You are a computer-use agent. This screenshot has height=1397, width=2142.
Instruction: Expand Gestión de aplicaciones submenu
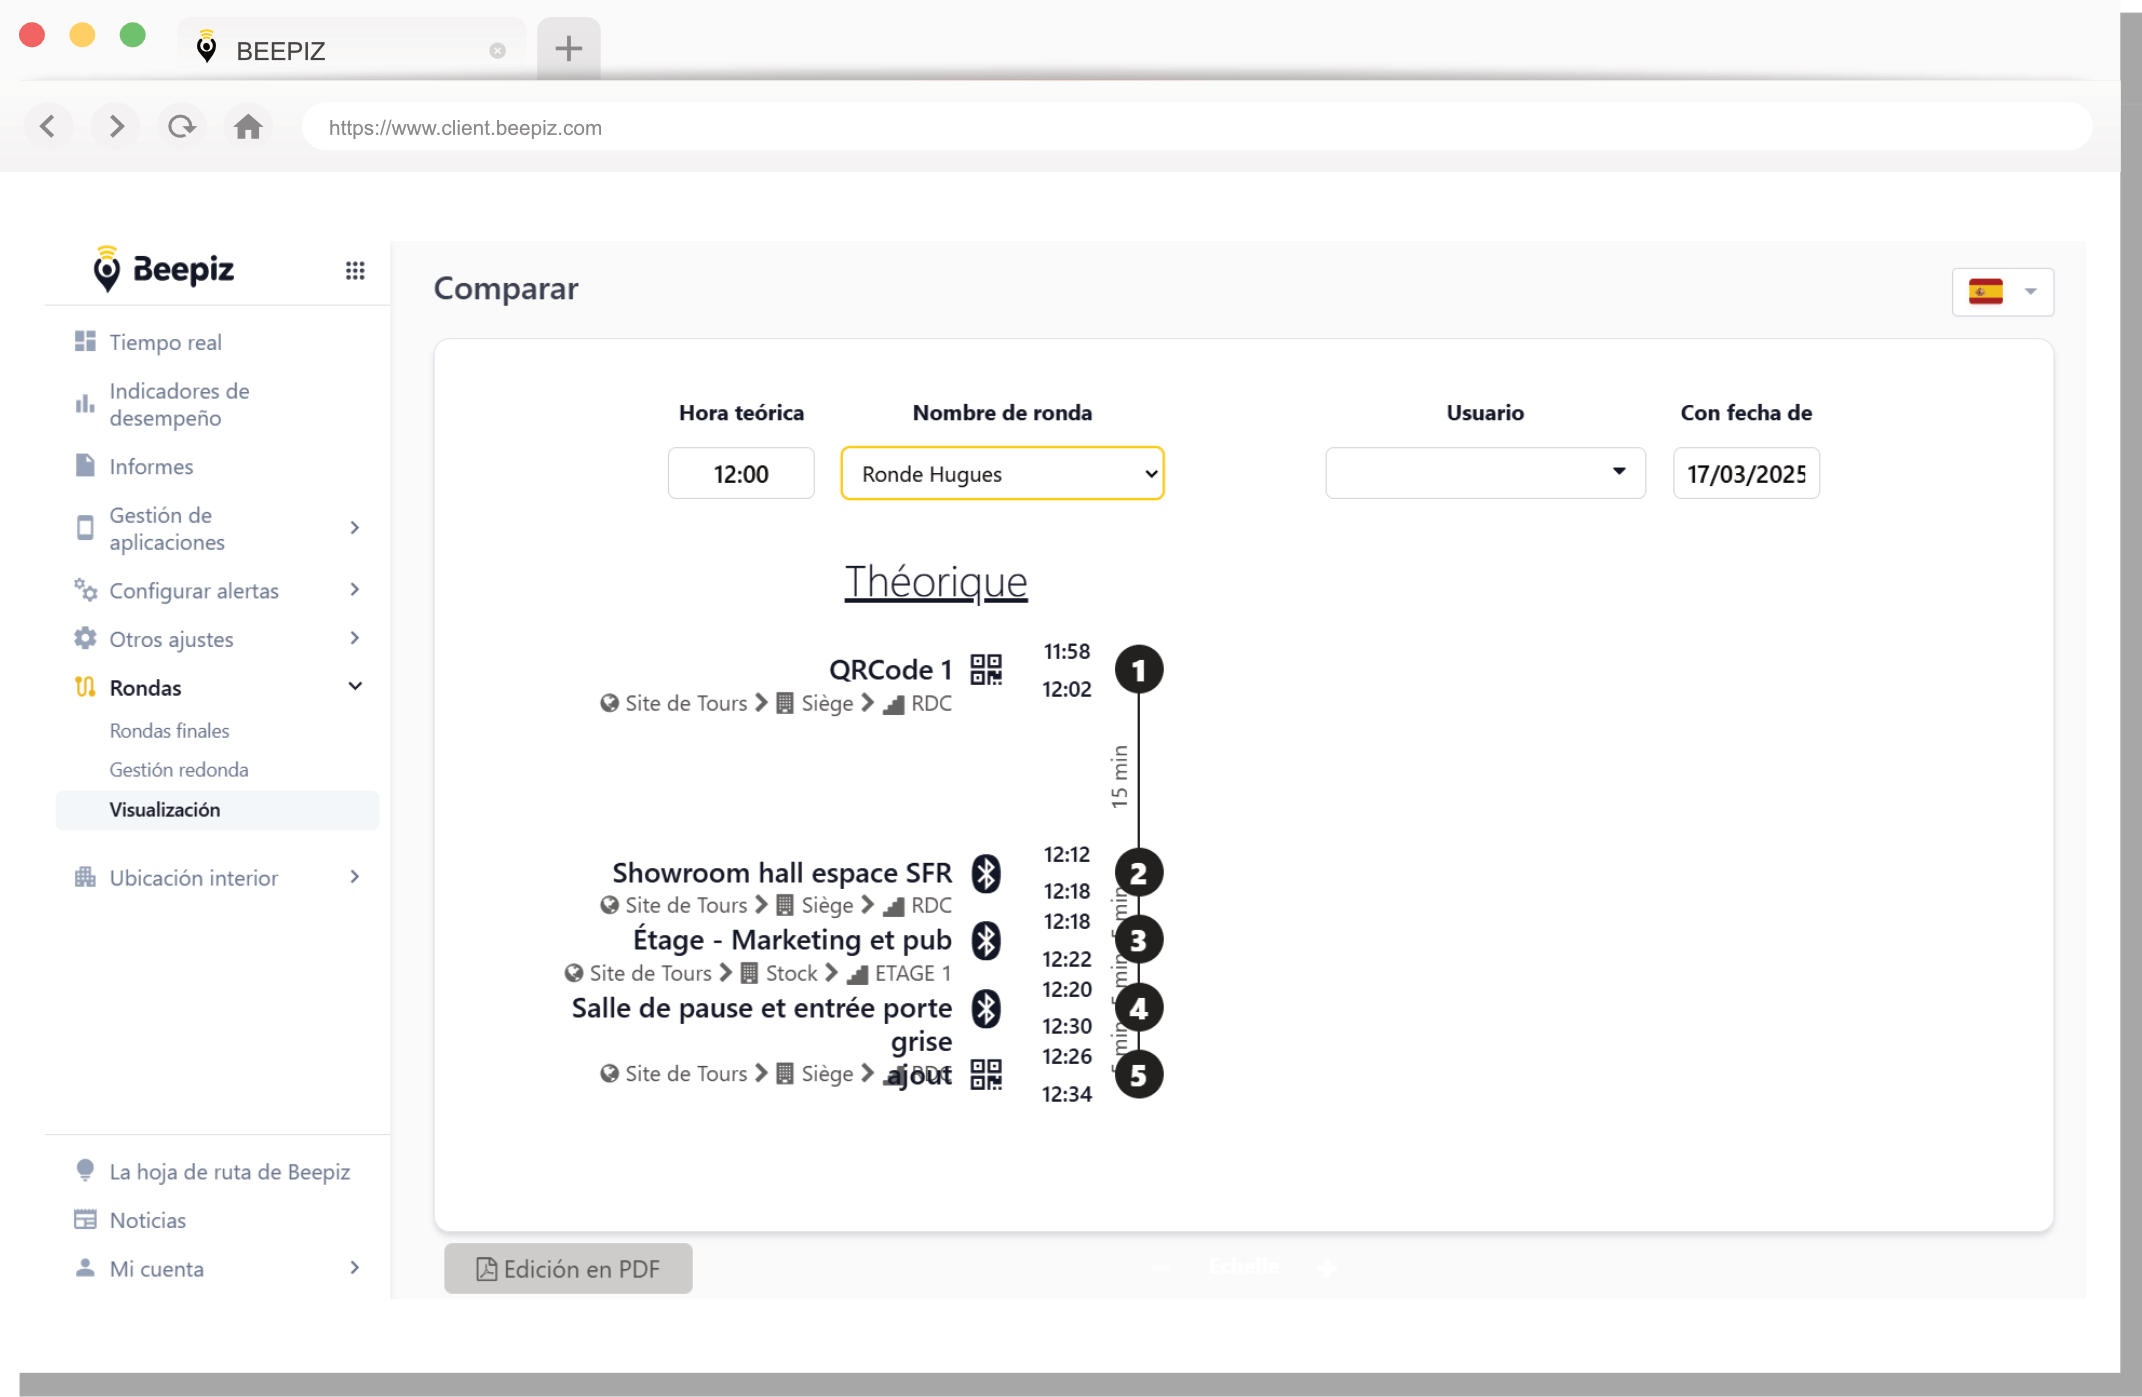355,528
